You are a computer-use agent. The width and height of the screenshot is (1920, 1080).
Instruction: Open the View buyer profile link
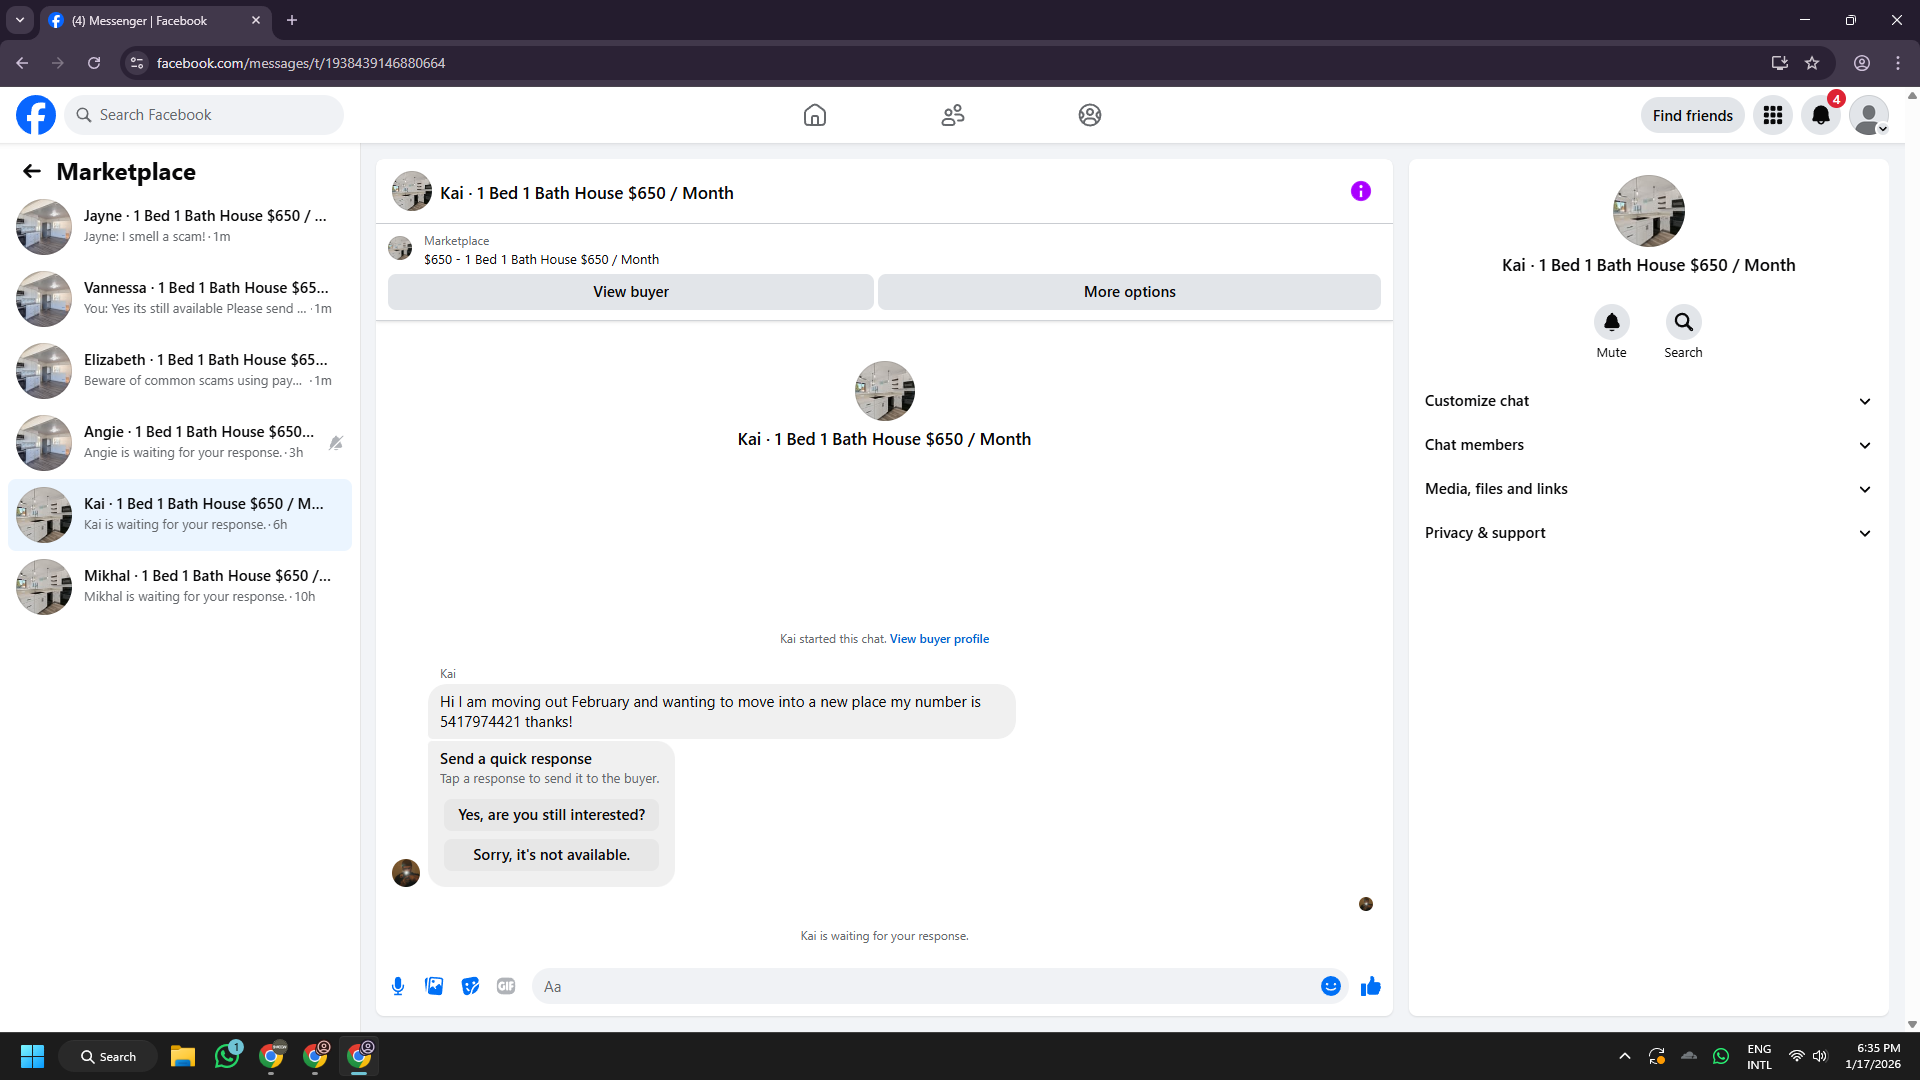(x=939, y=639)
